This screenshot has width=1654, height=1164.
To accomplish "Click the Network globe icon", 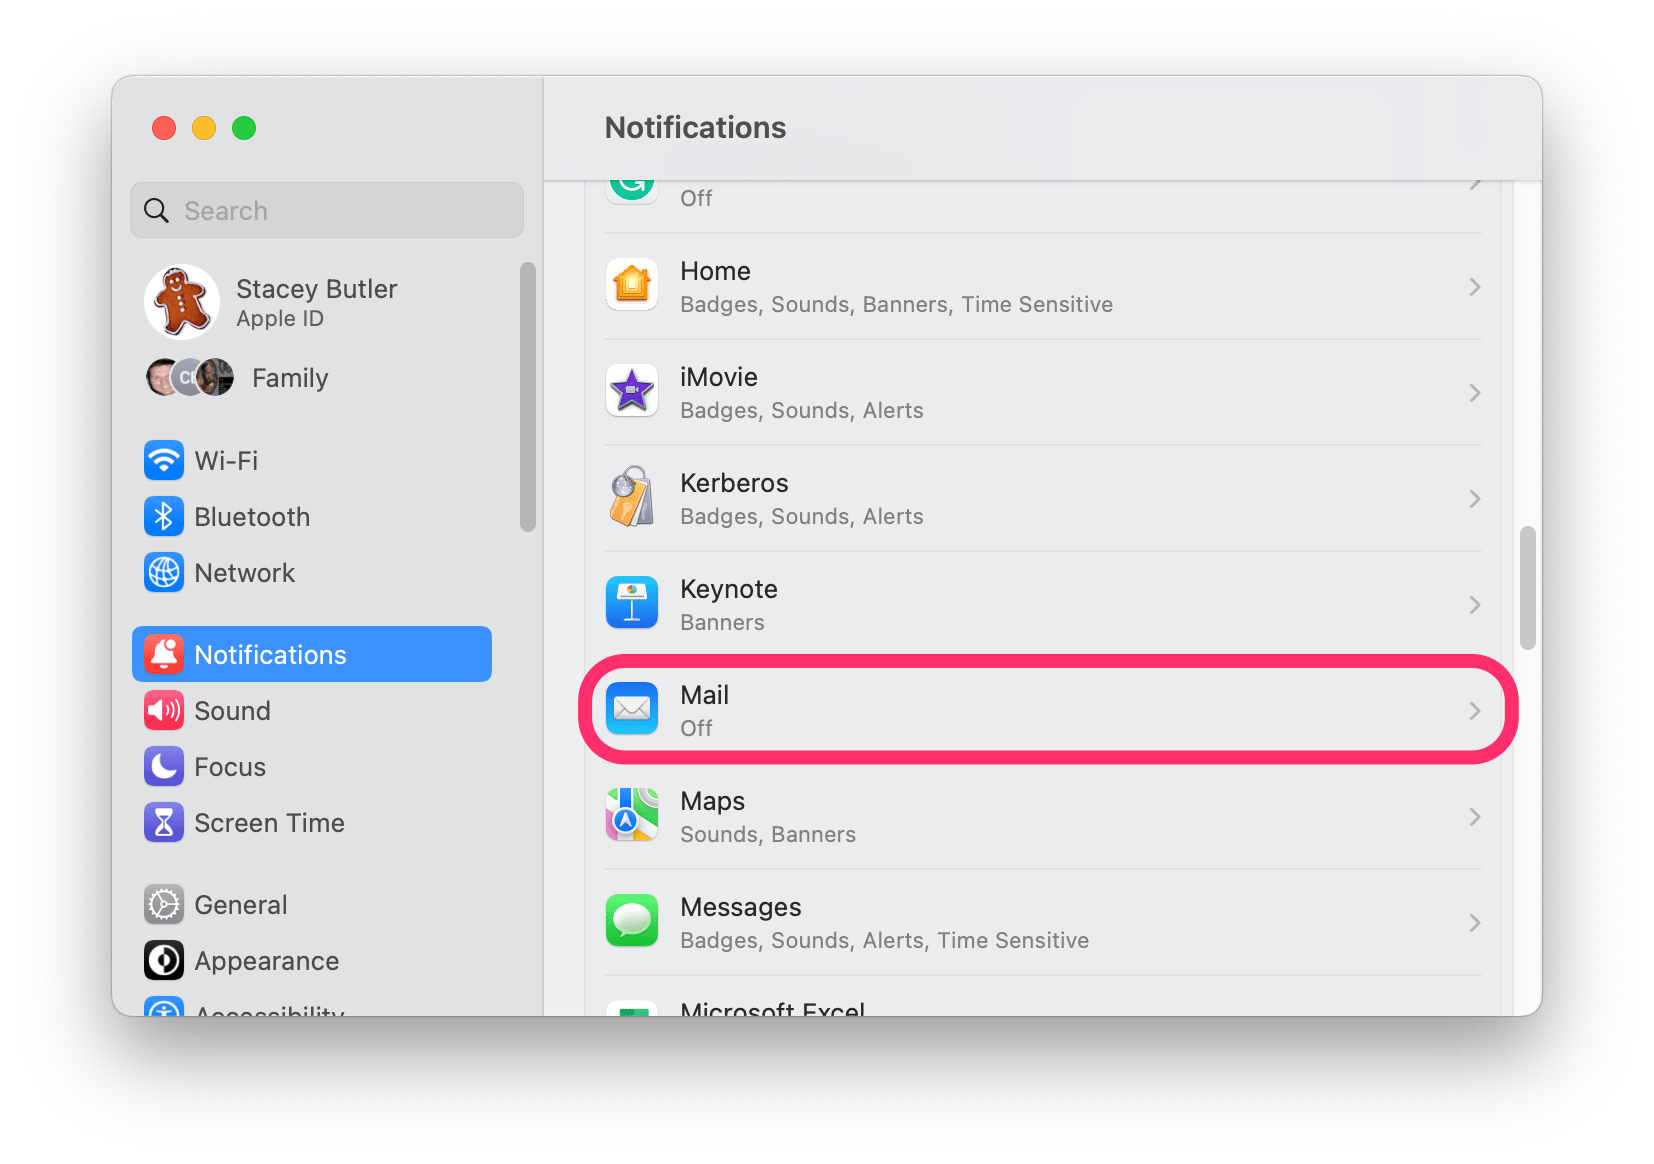I will pyautogui.click(x=164, y=572).
